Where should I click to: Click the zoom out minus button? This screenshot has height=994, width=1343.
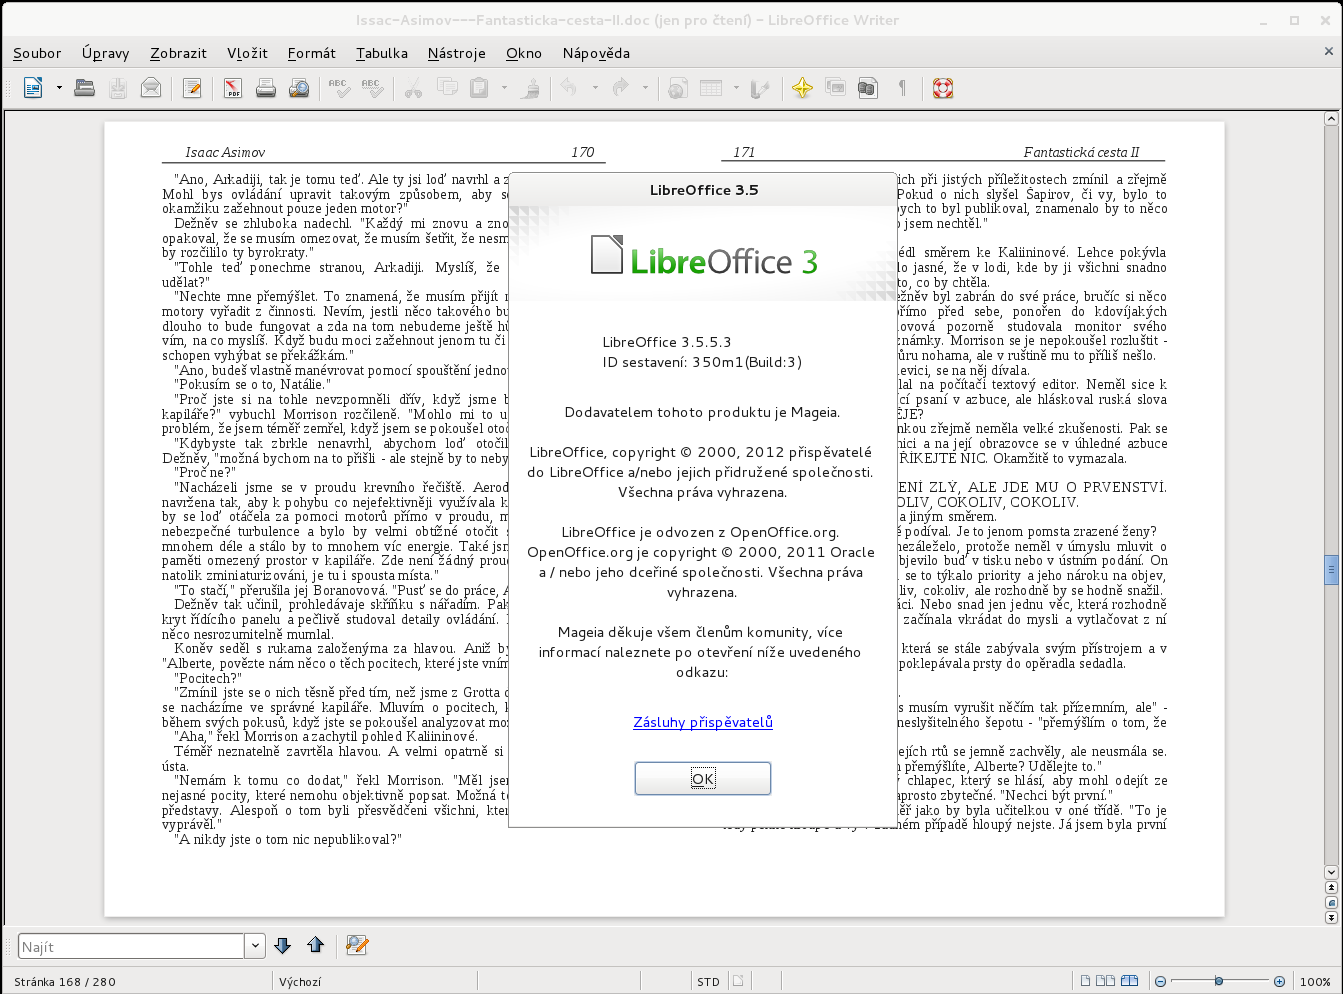pos(1160,982)
